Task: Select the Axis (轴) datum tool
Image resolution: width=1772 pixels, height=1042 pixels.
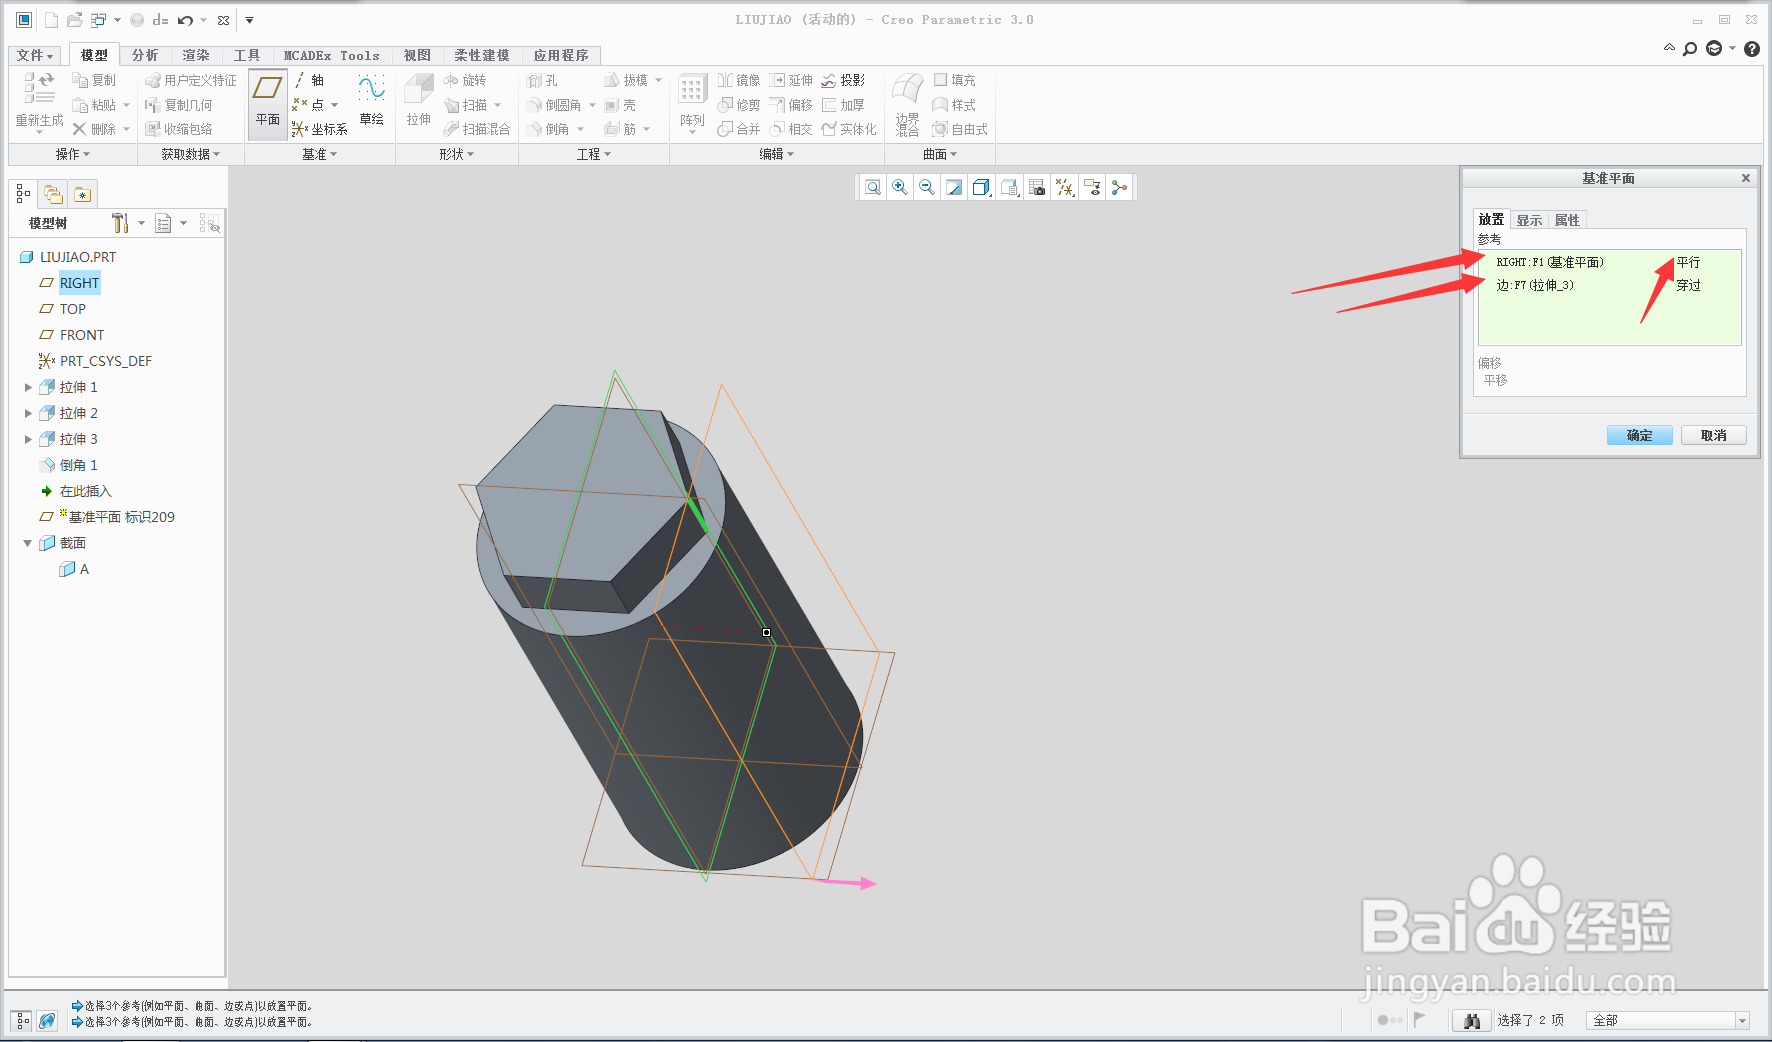Action: click(x=309, y=80)
